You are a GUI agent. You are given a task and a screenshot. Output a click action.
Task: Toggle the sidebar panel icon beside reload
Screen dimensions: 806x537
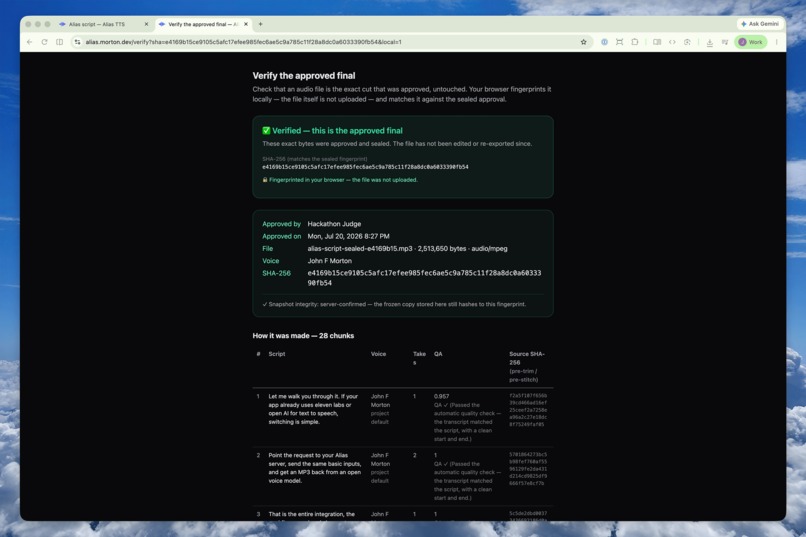60,42
